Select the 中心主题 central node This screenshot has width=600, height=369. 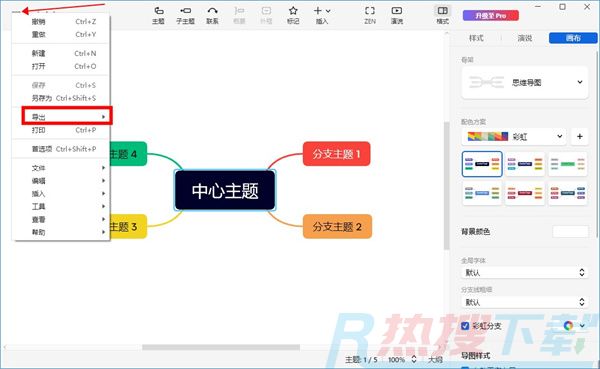click(225, 191)
